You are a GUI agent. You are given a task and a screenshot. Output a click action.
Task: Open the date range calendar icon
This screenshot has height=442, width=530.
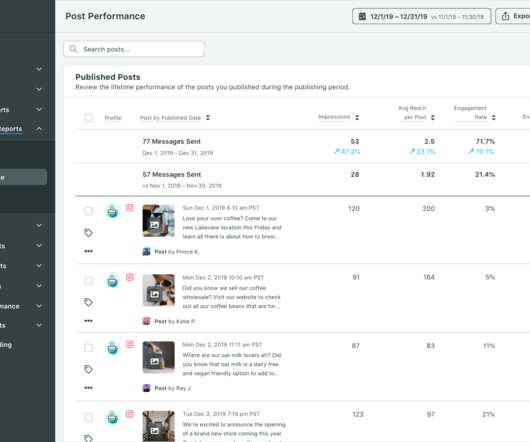tap(362, 16)
